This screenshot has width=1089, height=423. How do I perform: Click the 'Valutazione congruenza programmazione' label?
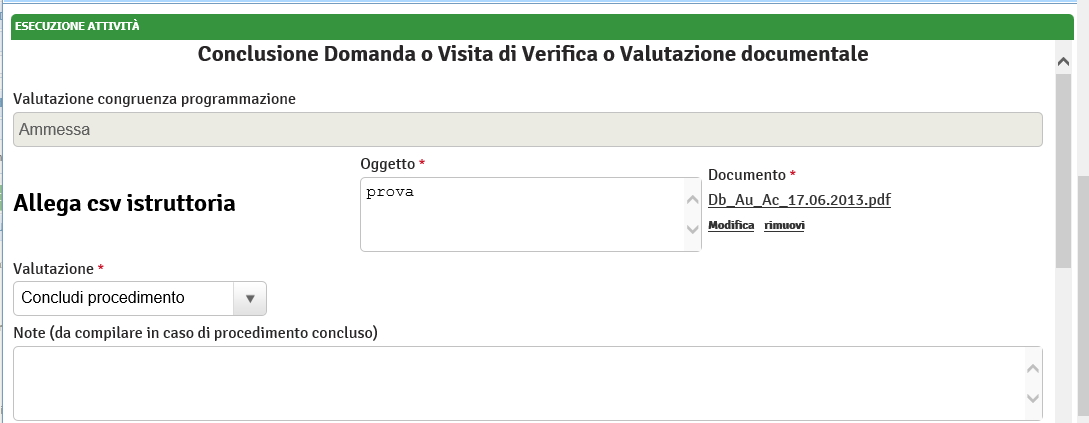coord(154,99)
